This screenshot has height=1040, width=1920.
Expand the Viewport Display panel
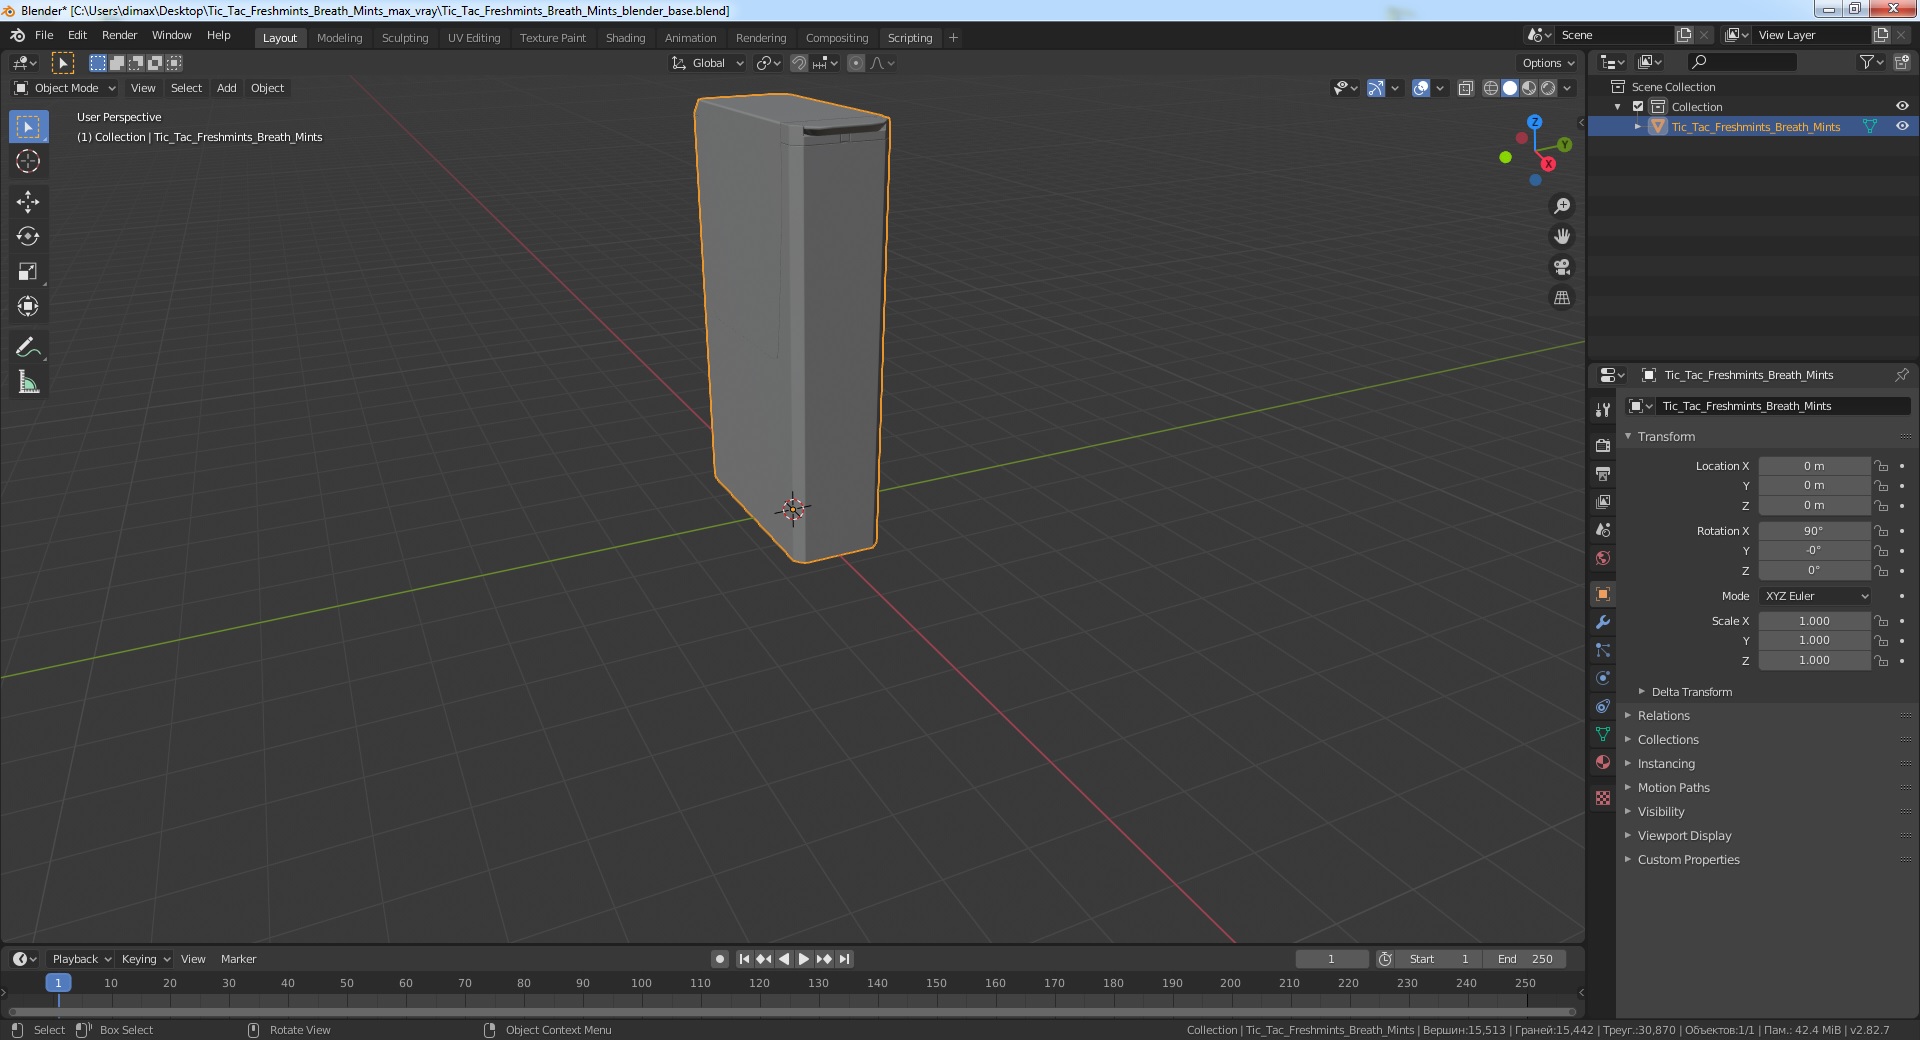1684,836
